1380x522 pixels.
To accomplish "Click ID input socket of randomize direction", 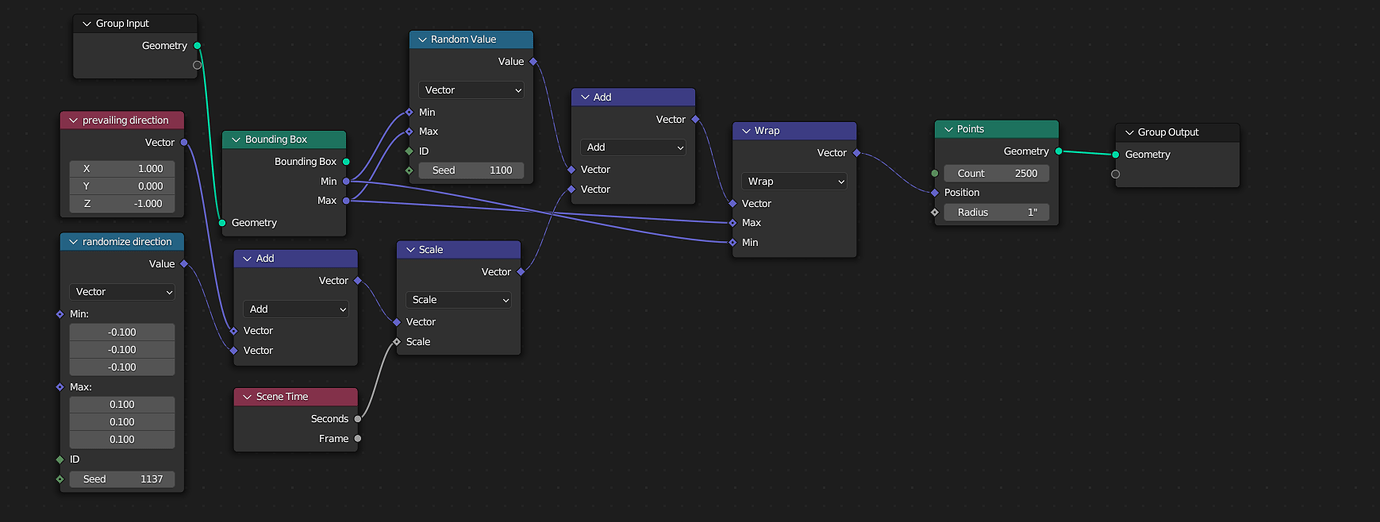I will pyautogui.click(x=60, y=459).
